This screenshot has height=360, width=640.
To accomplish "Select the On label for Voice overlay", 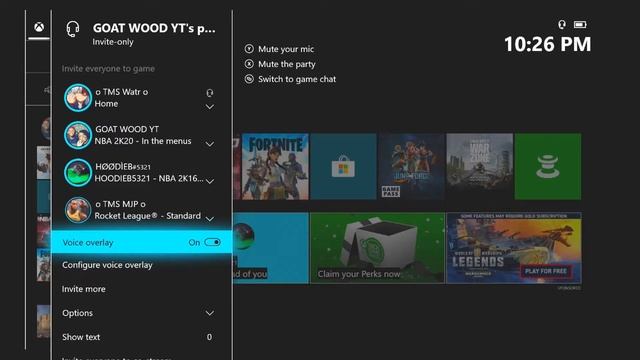I will [194, 242].
